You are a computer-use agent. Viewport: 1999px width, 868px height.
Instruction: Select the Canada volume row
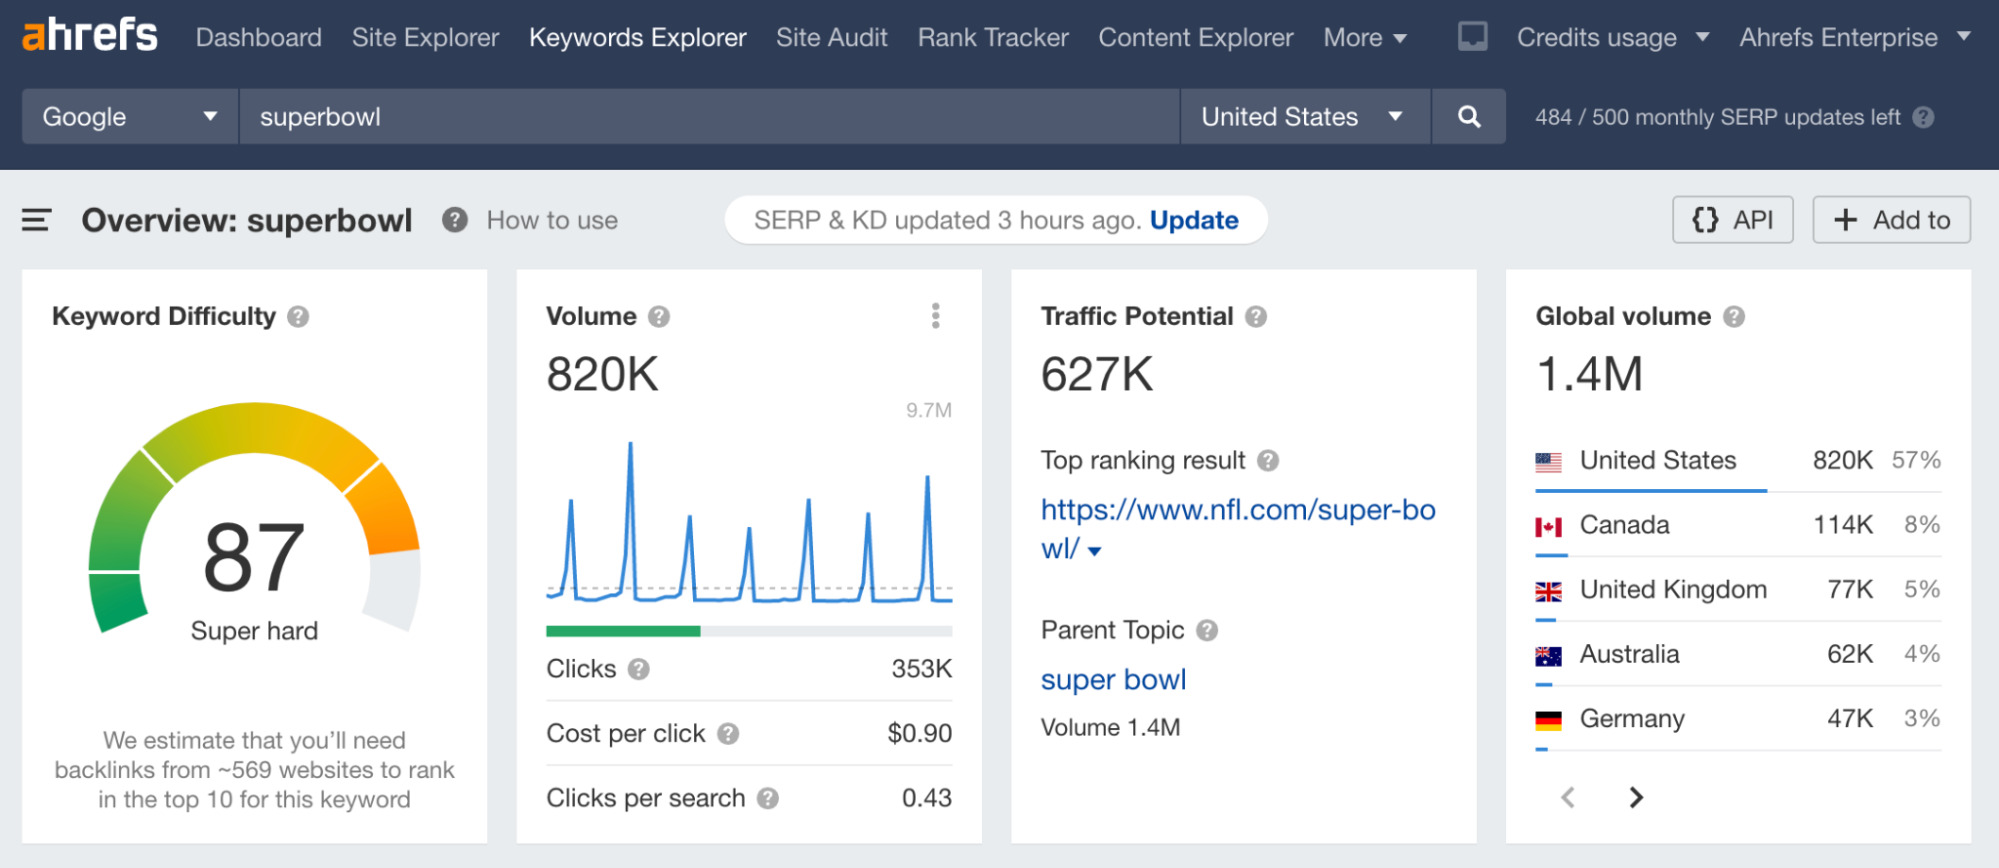pos(1738,525)
